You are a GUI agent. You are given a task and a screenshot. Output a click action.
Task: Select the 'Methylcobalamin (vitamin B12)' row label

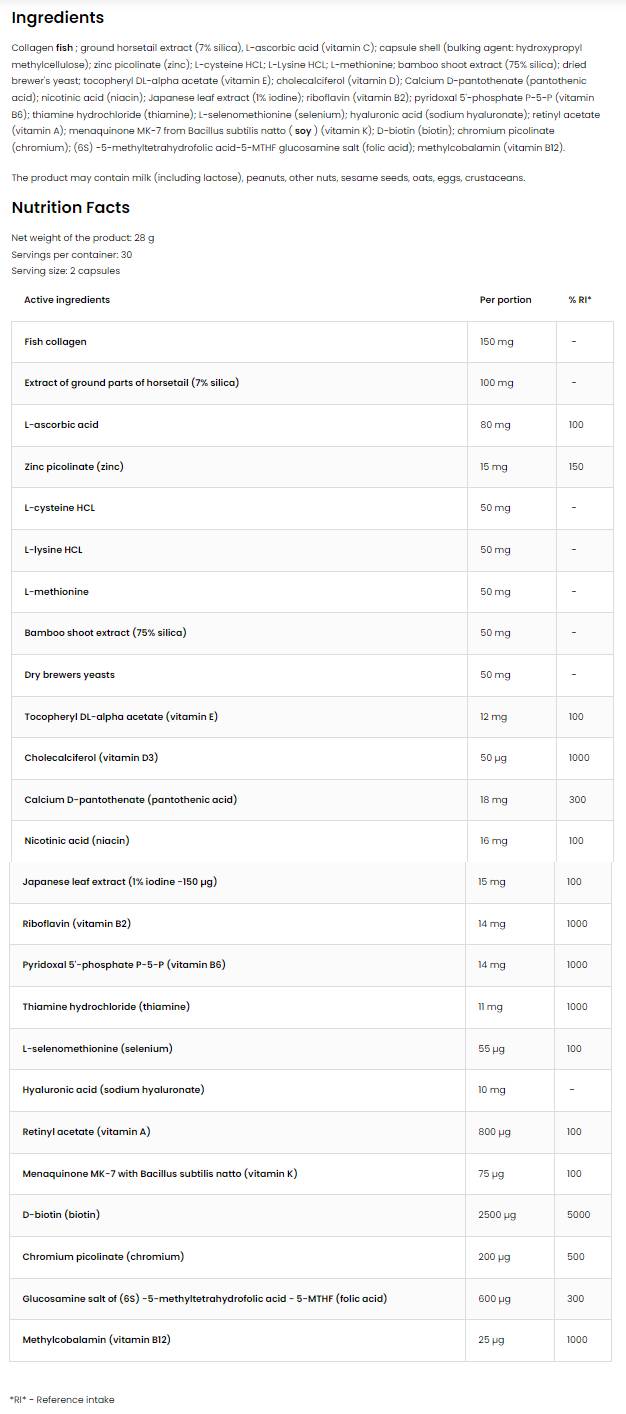(96, 1340)
